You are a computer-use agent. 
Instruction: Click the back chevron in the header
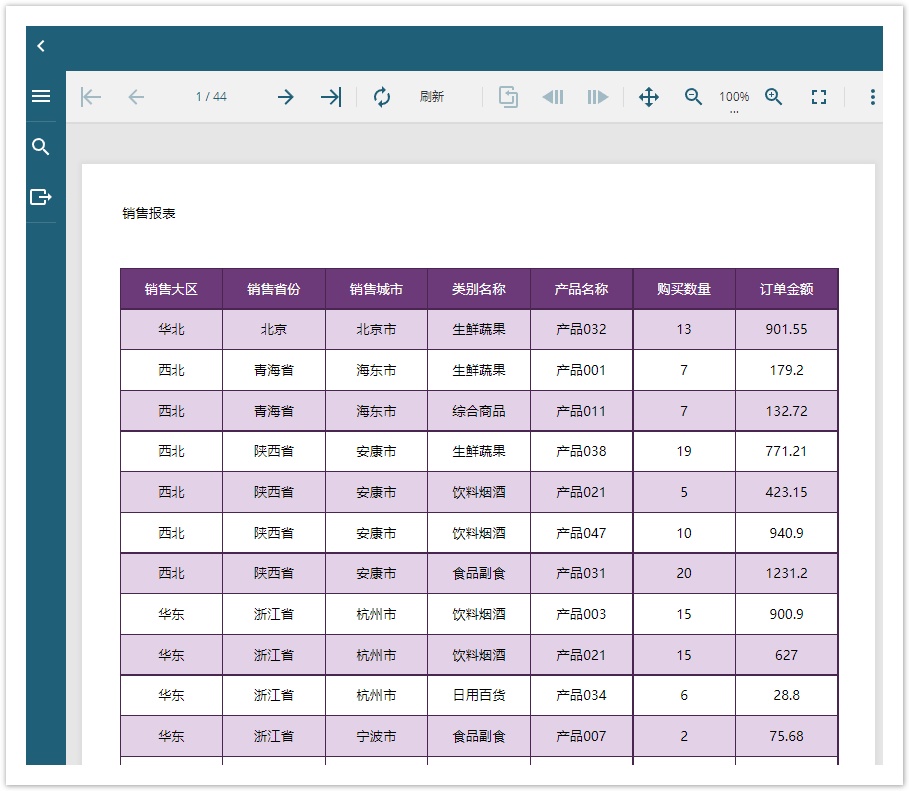coord(41,46)
